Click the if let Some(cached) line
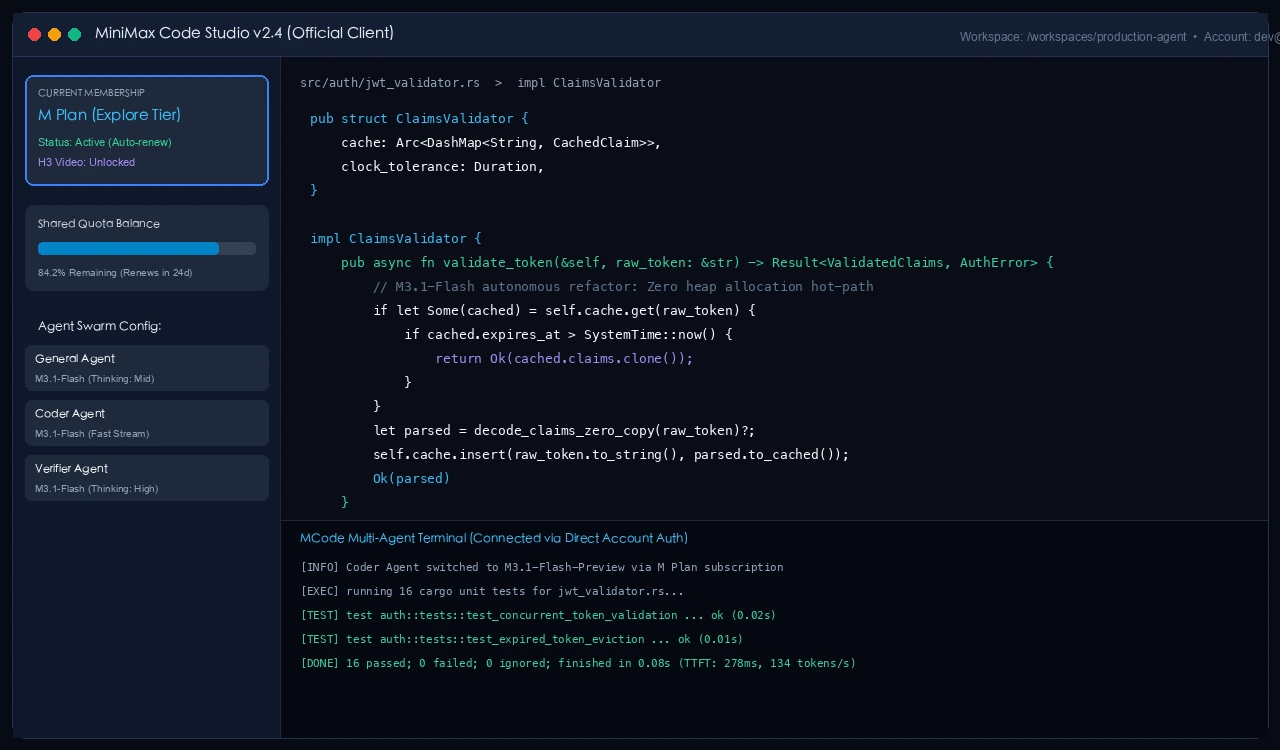The height and width of the screenshot is (750, 1280). click(x=564, y=311)
